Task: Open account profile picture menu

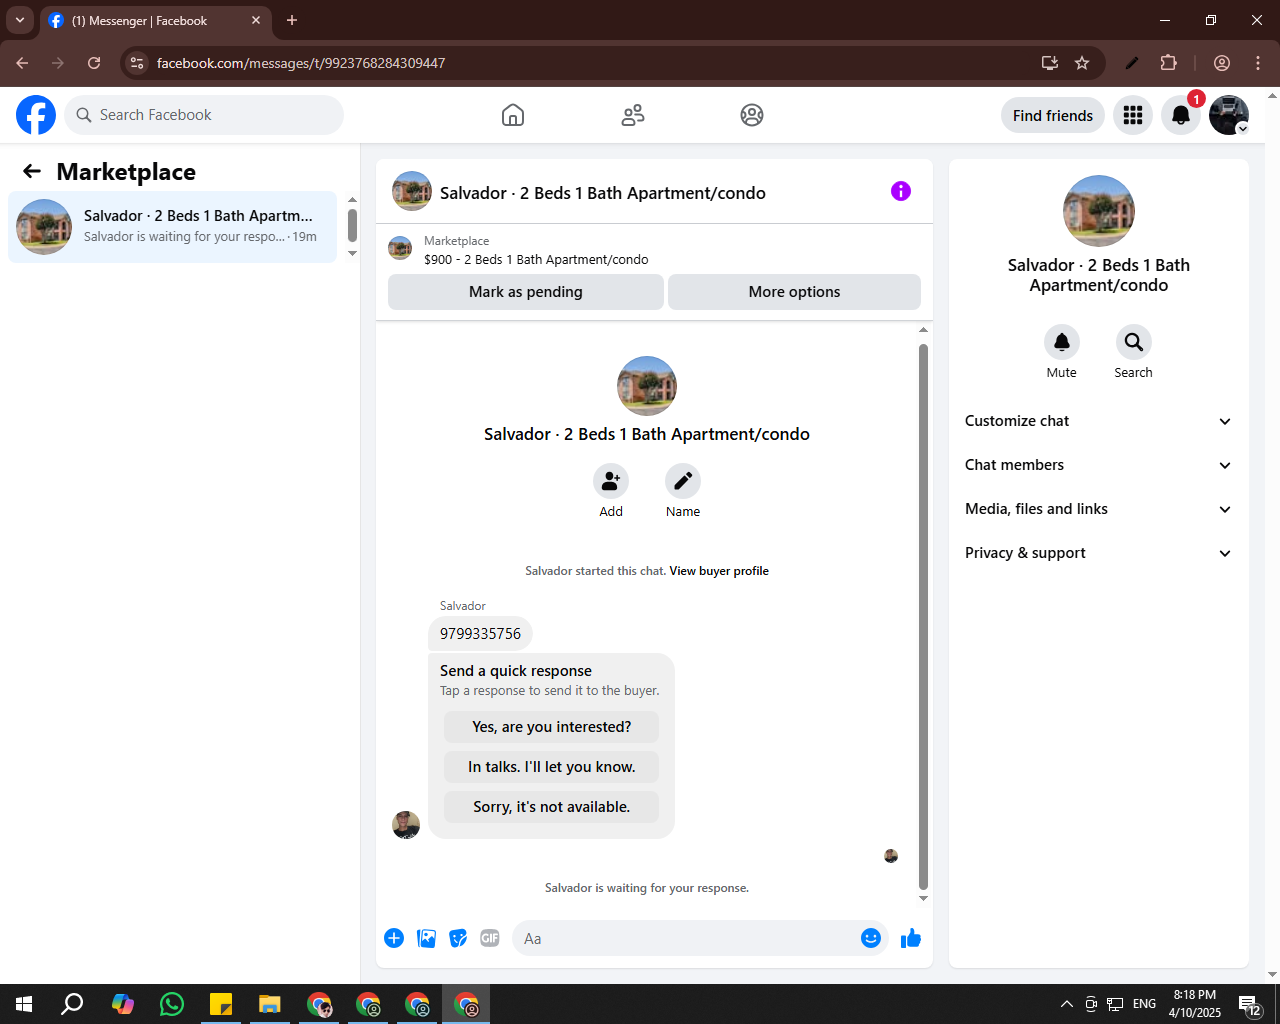Action: (1229, 115)
